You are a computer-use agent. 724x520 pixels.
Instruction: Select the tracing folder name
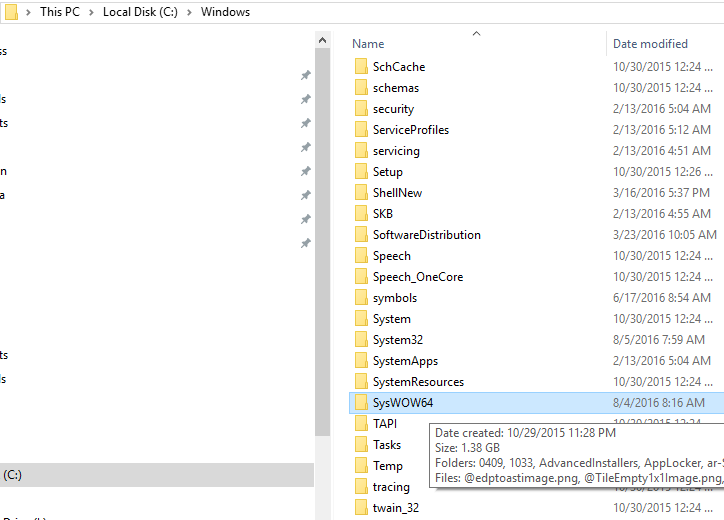[x=391, y=487]
